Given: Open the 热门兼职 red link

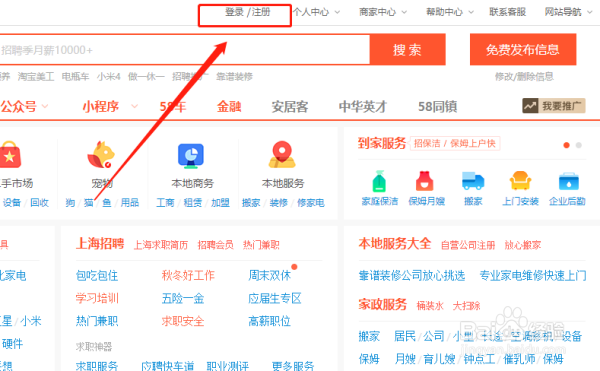Looking at the screenshot, I should tap(261, 245).
